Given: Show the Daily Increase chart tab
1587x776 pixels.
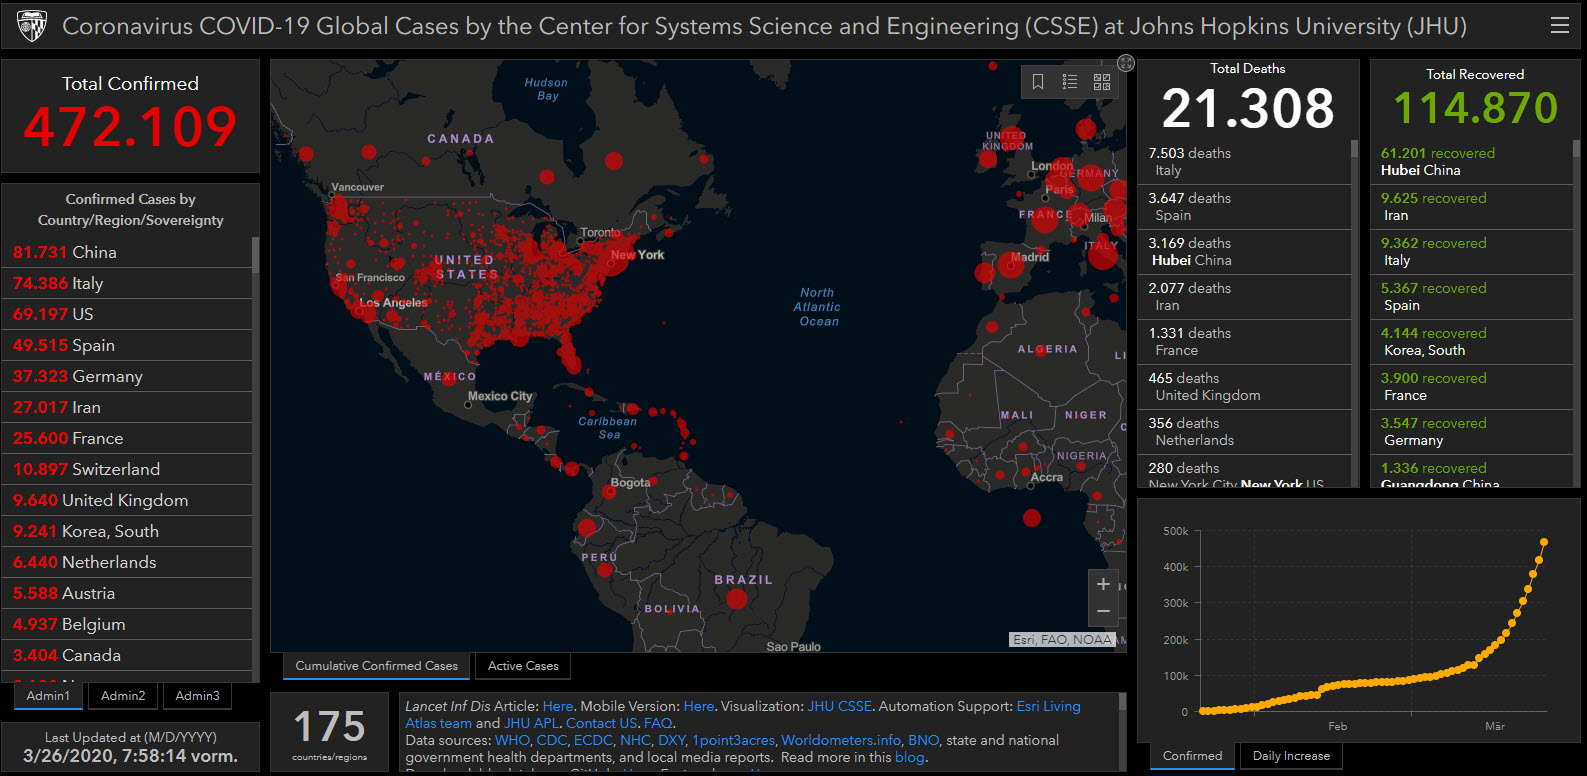Looking at the screenshot, I should [1291, 756].
